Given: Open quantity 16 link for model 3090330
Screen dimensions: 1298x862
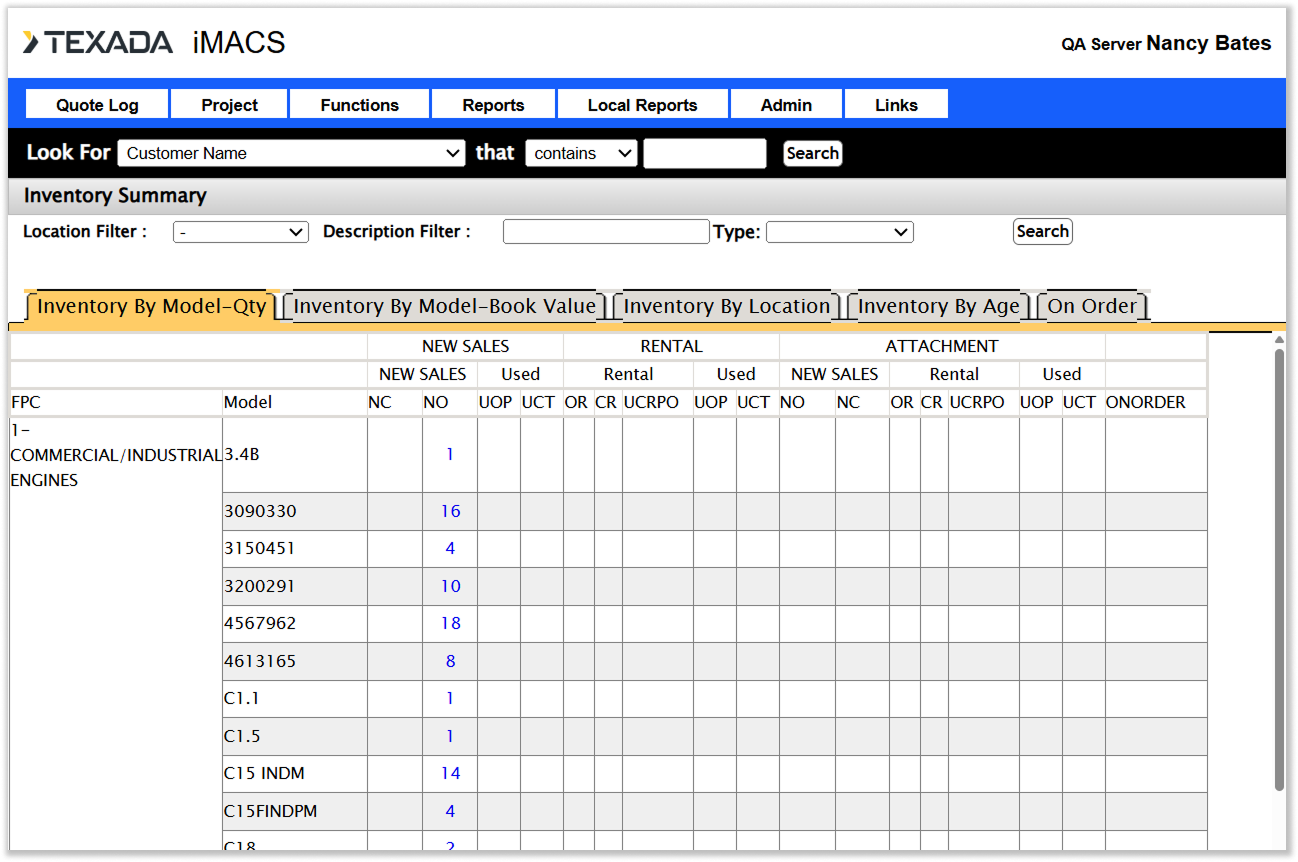Looking at the screenshot, I should [x=450, y=511].
